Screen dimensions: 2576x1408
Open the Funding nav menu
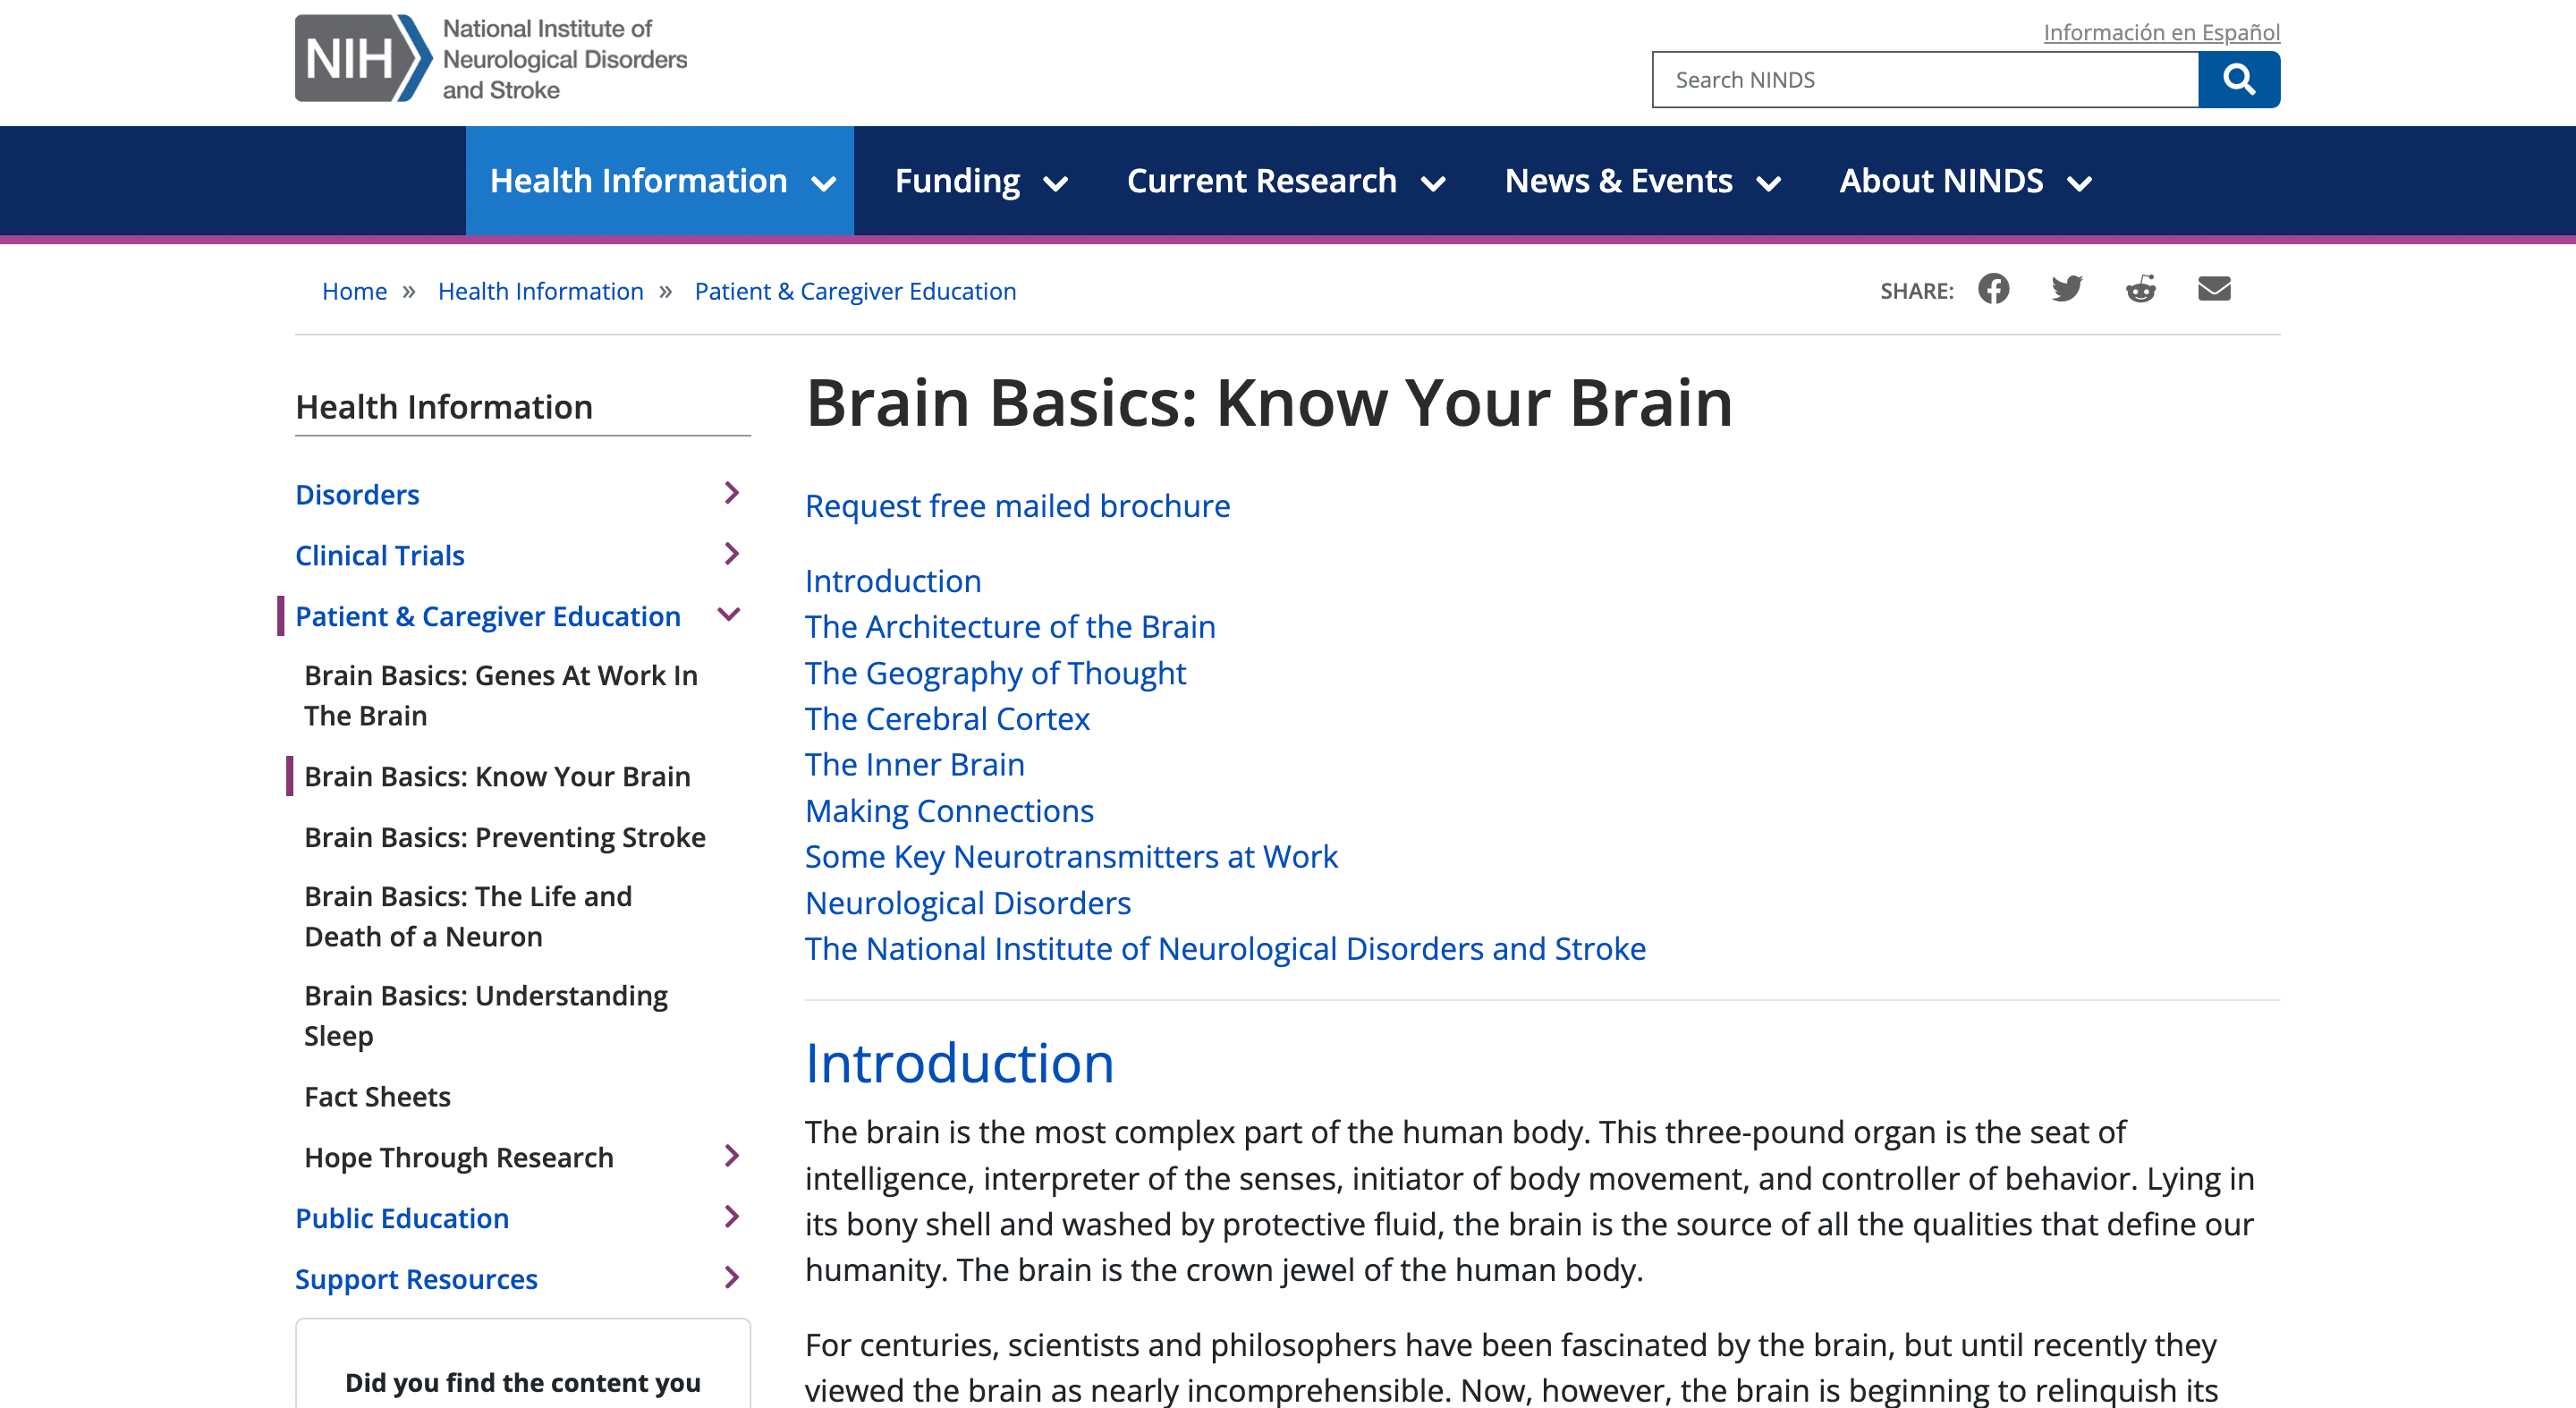click(957, 181)
